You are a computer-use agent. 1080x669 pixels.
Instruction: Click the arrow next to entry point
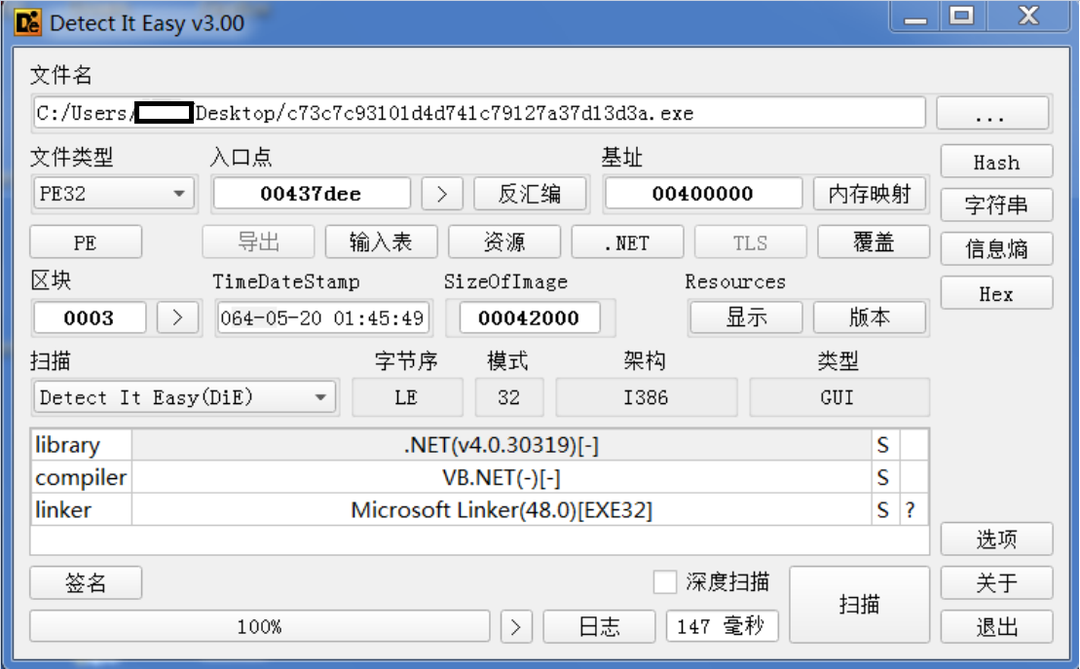(x=442, y=194)
